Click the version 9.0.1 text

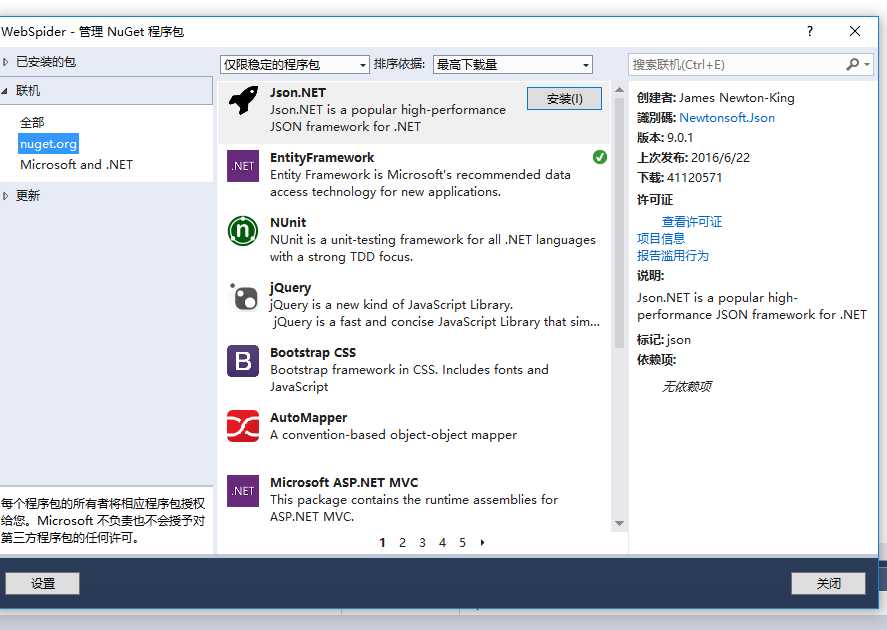680,137
